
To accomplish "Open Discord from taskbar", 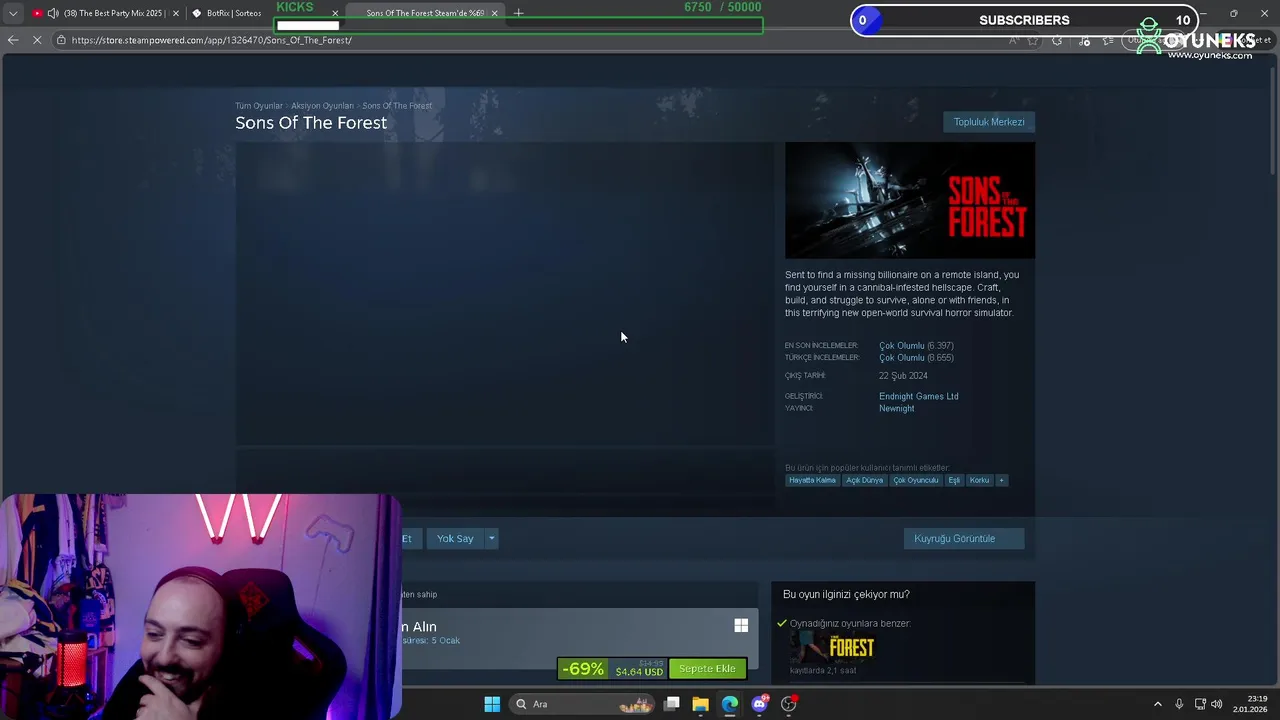I will pos(760,704).
